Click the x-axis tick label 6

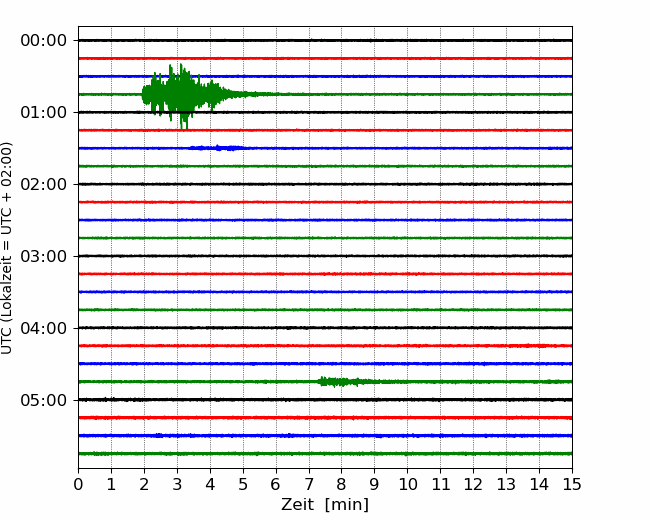tap(276, 484)
